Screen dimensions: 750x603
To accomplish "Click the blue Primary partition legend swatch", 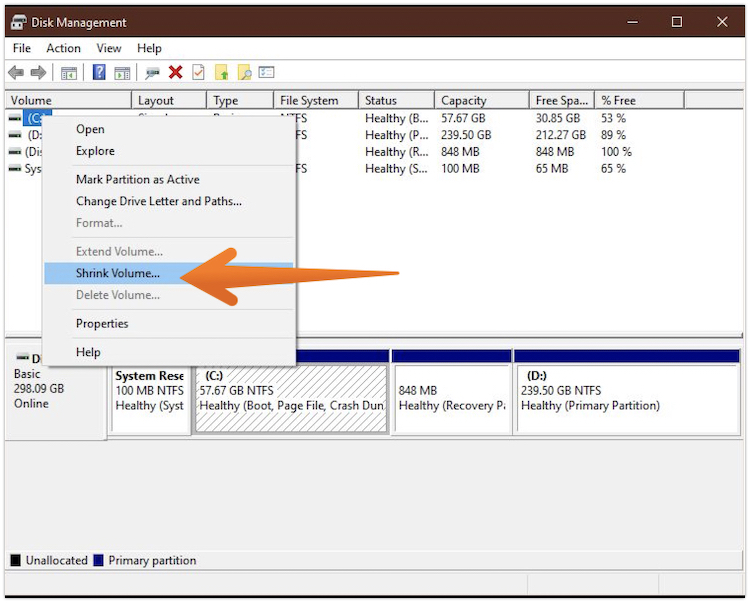I will 98,561.
